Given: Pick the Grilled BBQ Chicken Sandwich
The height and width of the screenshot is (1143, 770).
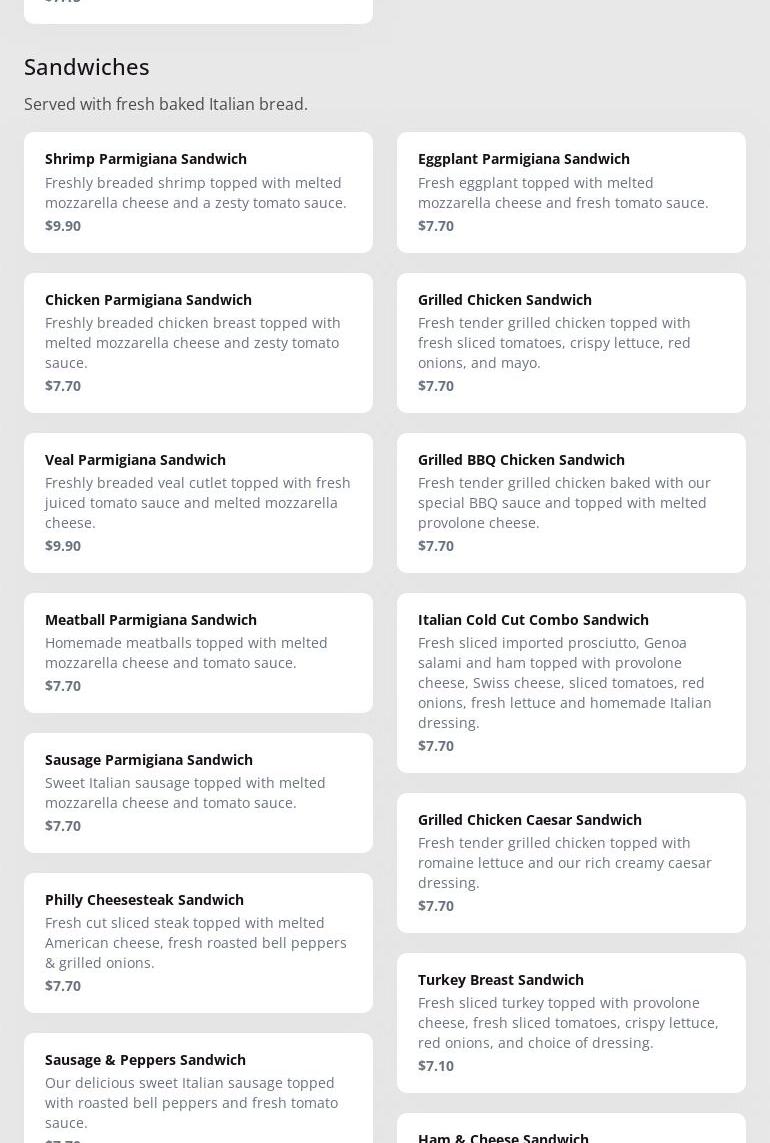Looking at the screenshot, I should pyautogui.click(x=571, y=503).
